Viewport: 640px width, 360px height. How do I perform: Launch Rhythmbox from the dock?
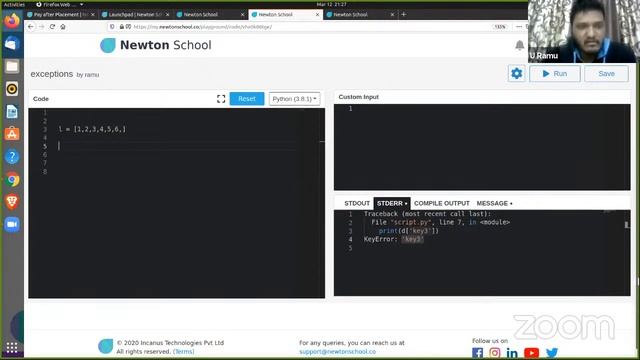point(12,89)
